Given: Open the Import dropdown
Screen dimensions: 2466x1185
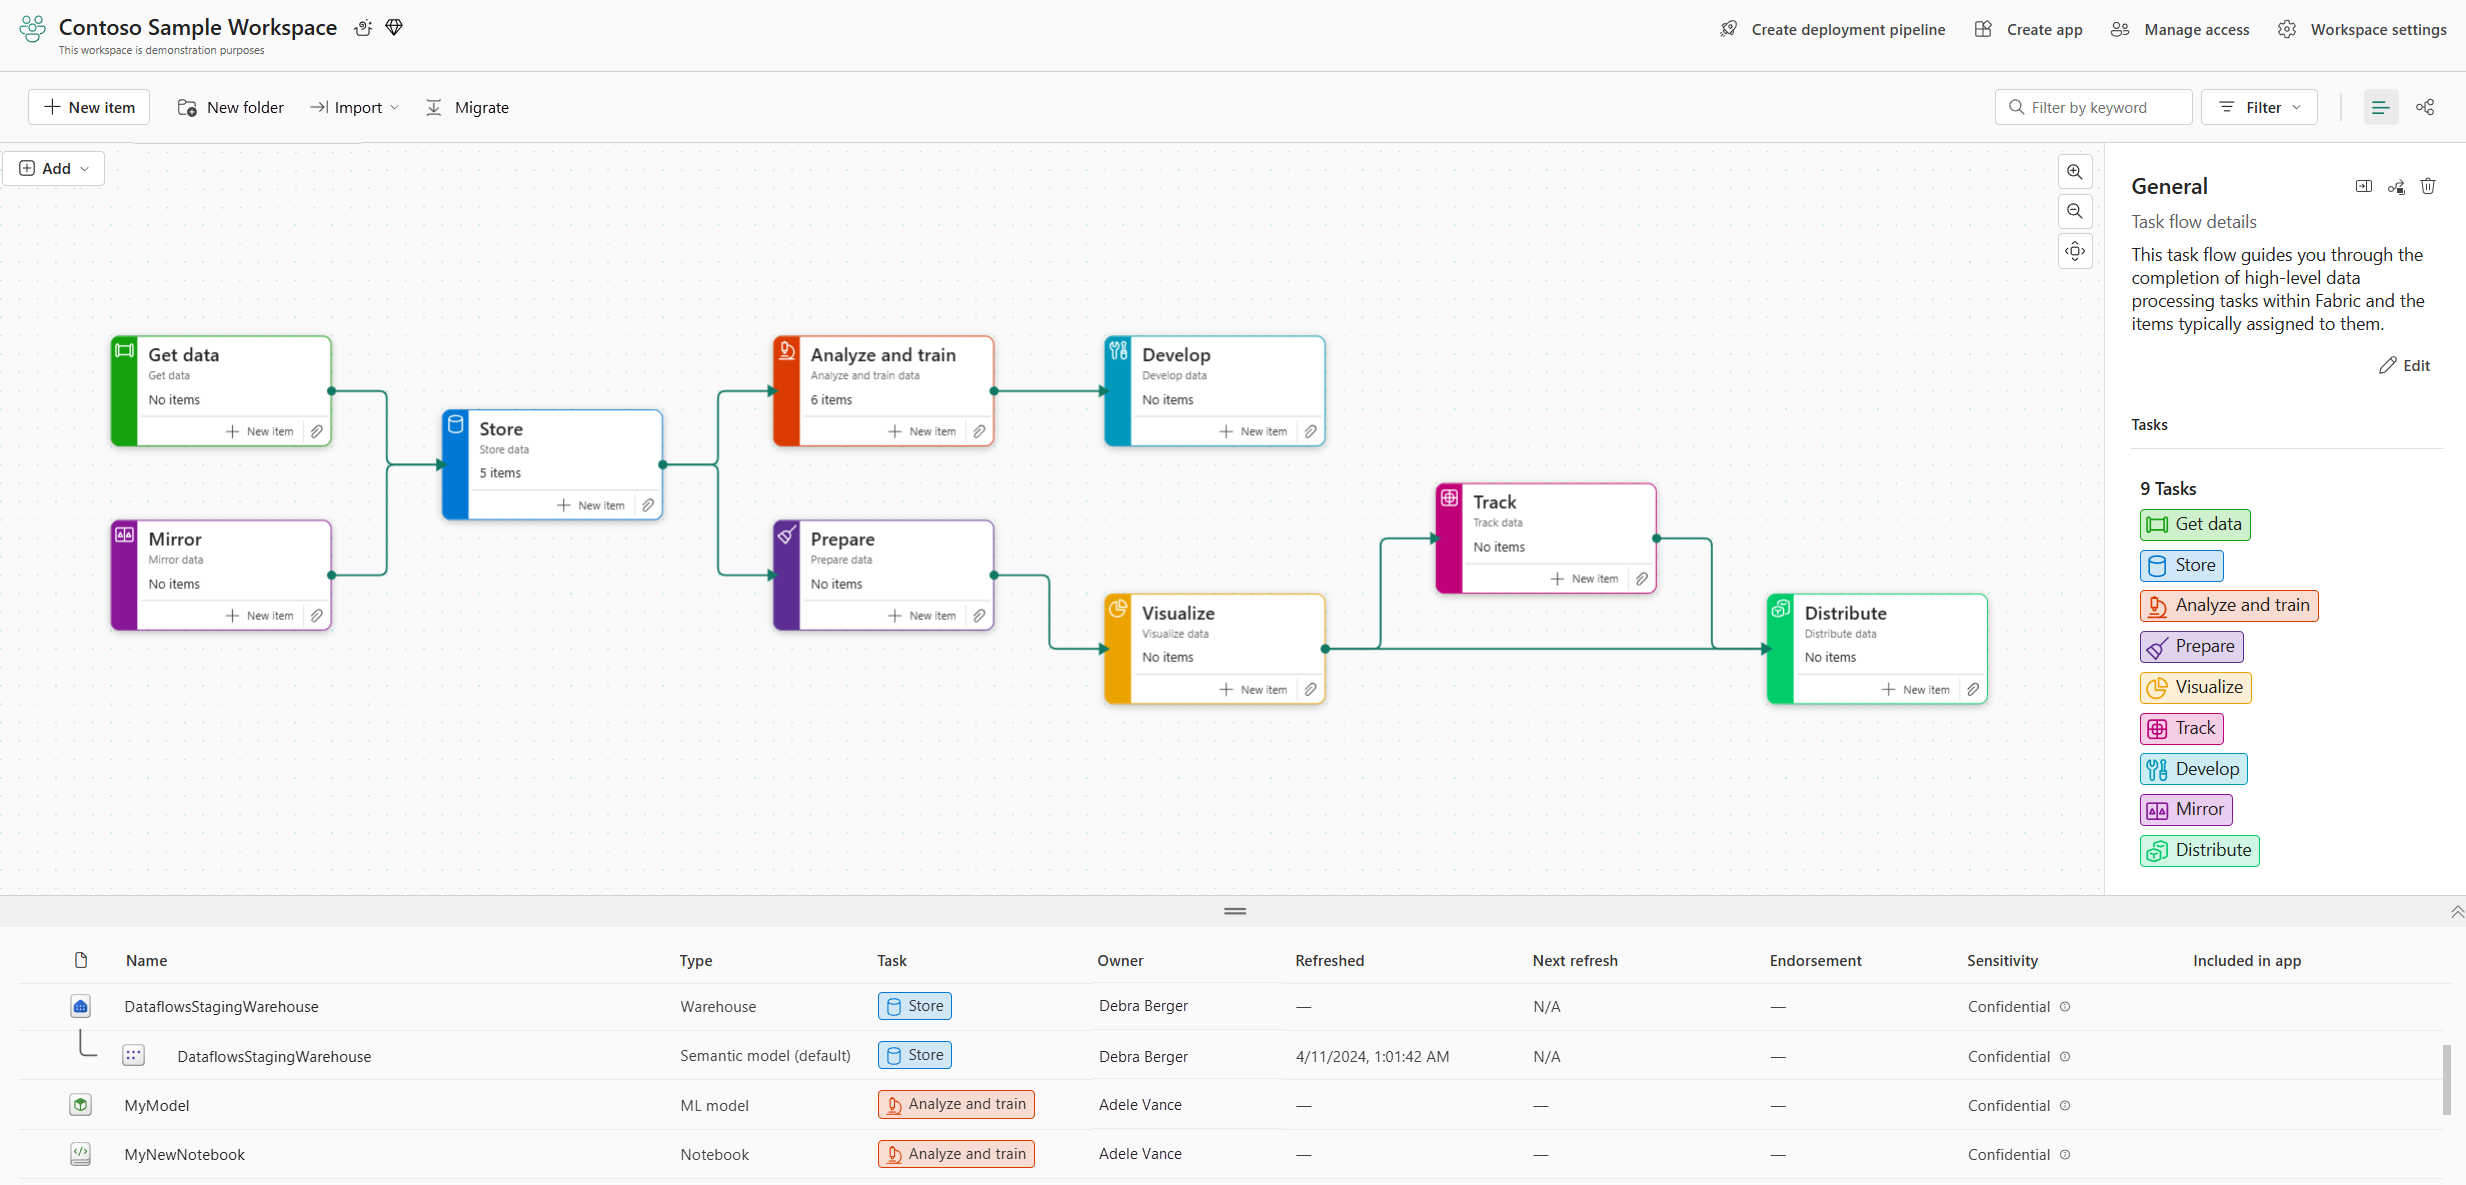Looking at the screenshot, I should click(x=354, y=107).
